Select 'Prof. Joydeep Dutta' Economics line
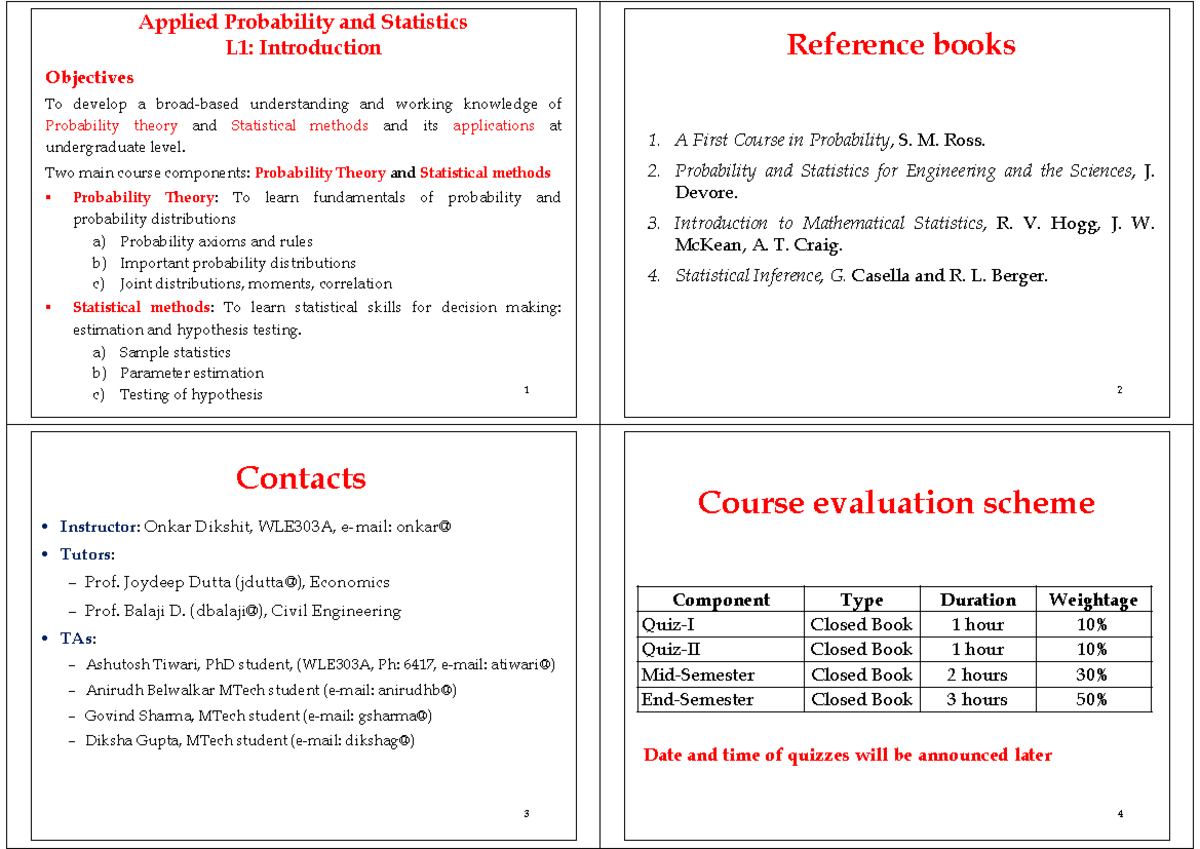1200x849 pixels. [237, 582]
